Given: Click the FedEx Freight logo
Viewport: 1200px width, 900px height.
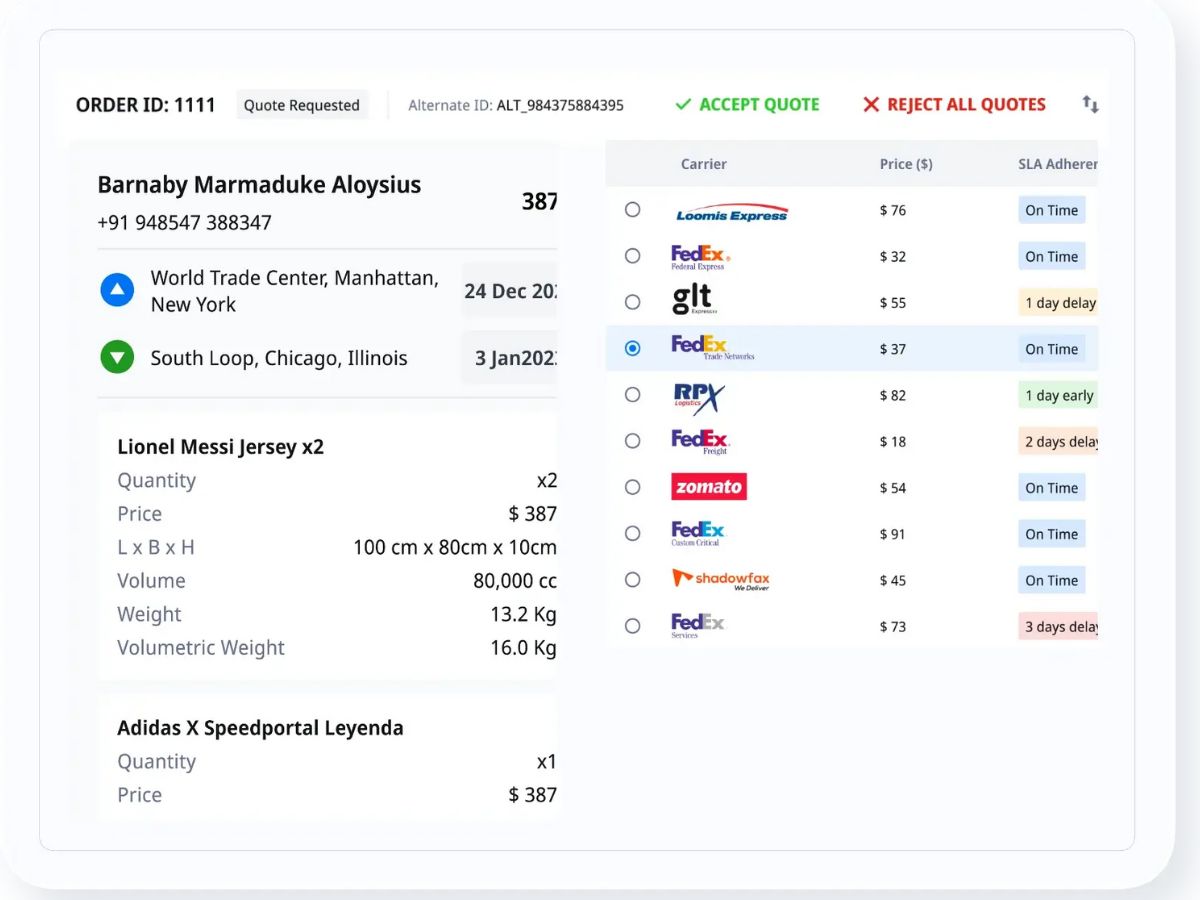Looking at the screenshot, I should click(700, 441).
